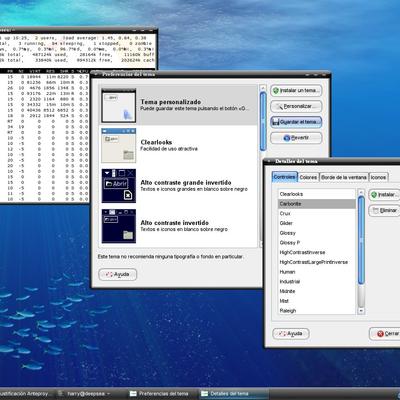
Task: Open Personalizar theme options
Action: pos(296,106)
